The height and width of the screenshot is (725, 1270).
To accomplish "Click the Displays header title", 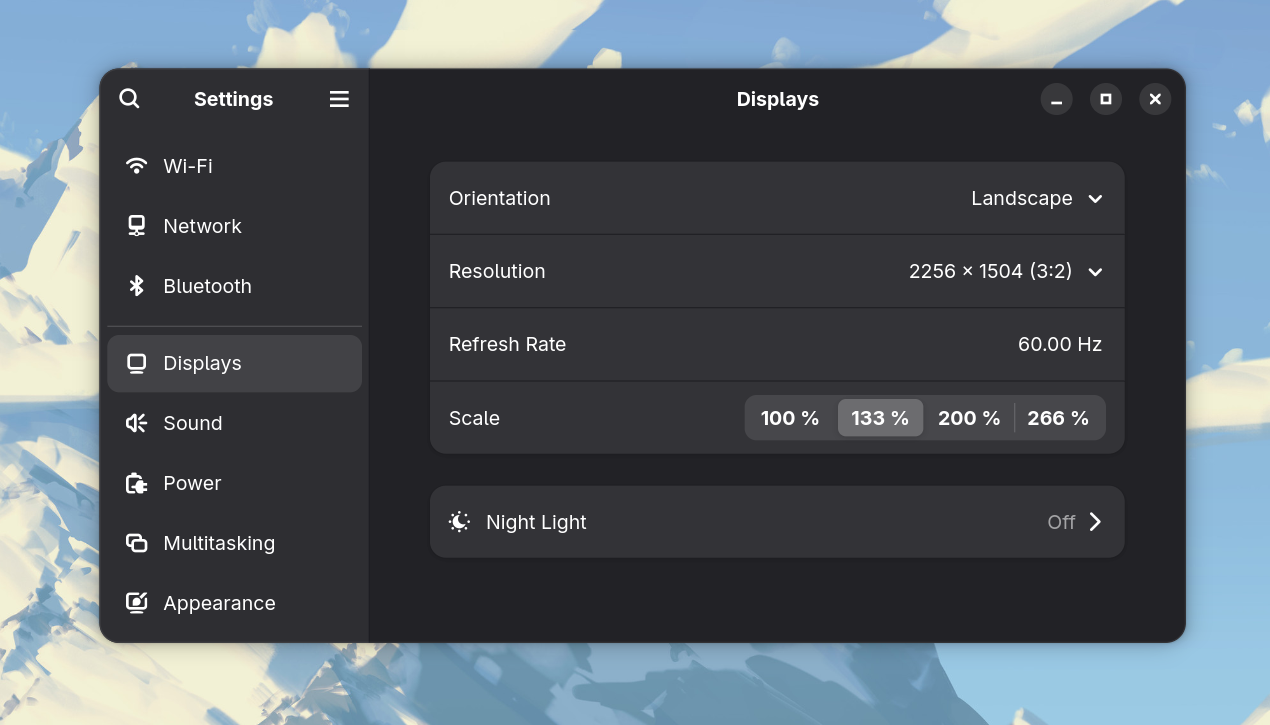I will coord(778,99).
